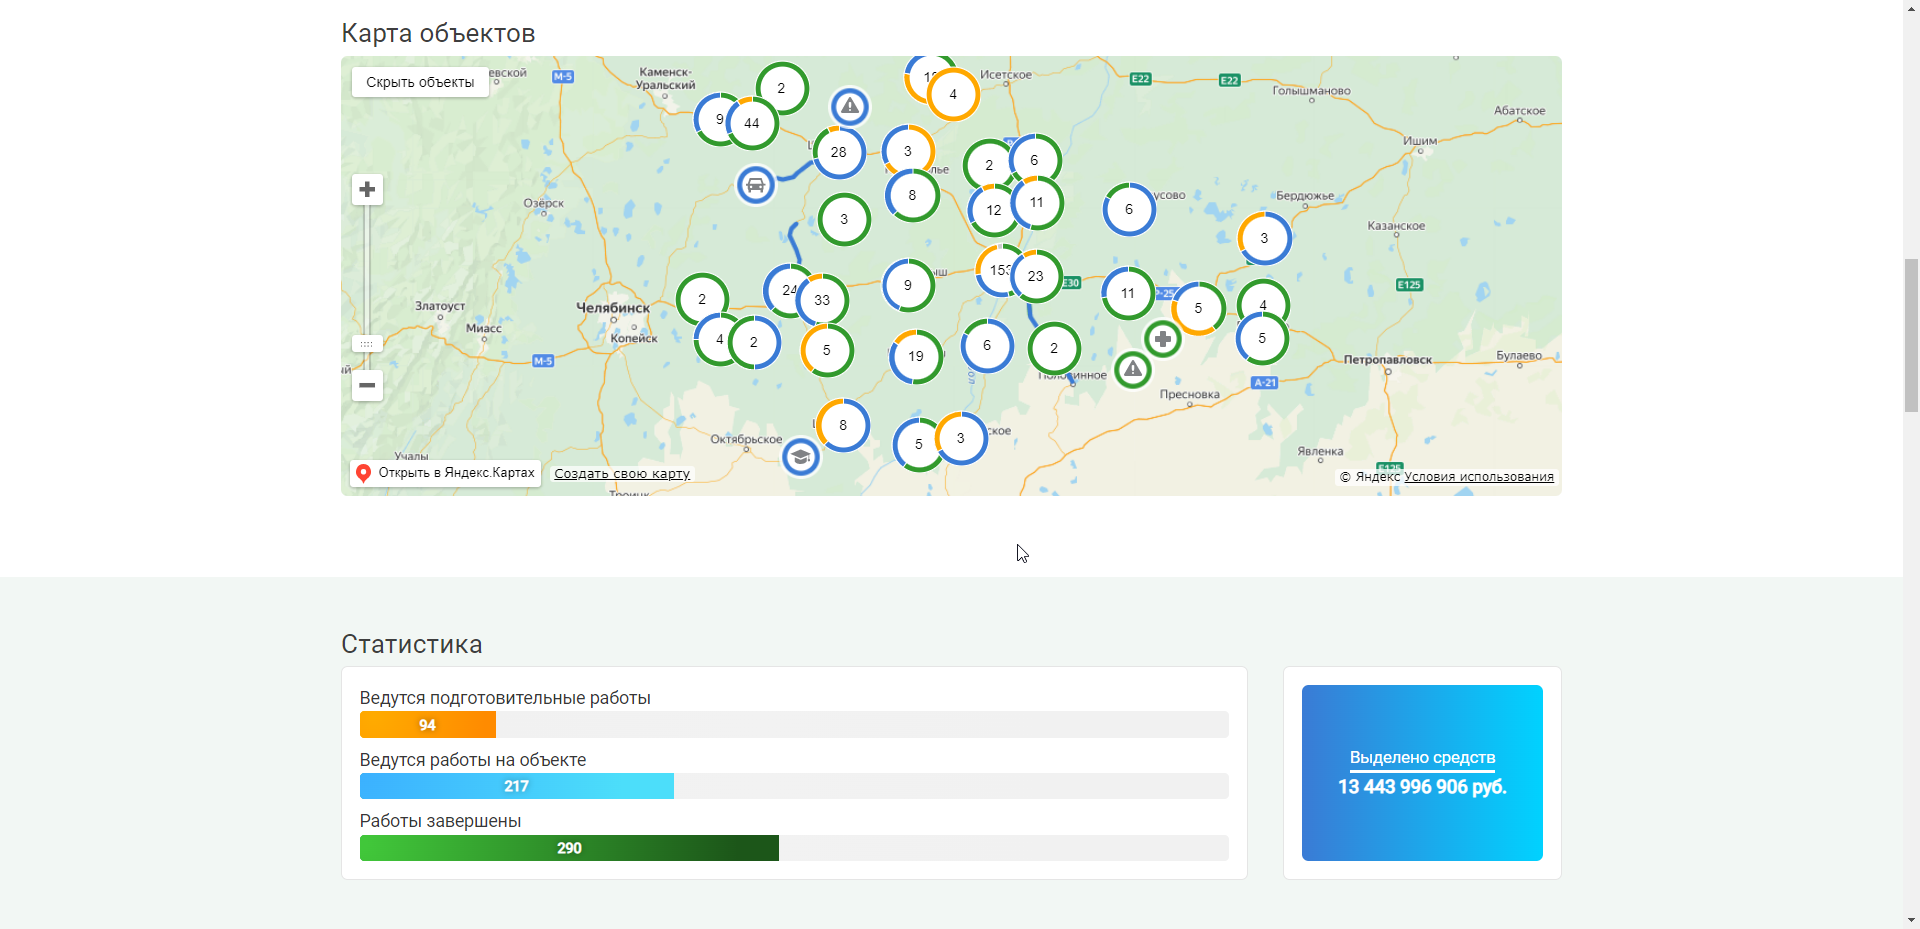Open the orange cluster 4 near Исетское

953,94
